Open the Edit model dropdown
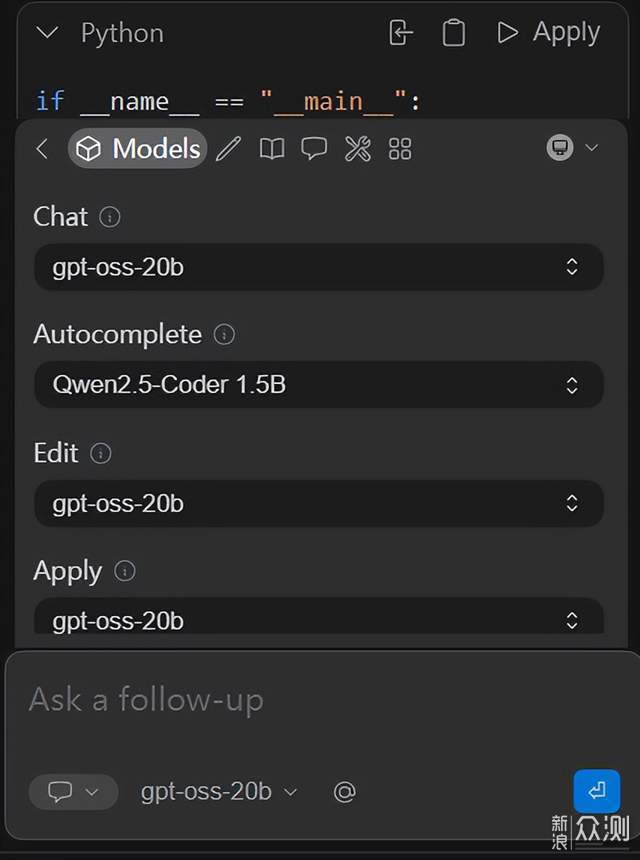 coord(319,503)
